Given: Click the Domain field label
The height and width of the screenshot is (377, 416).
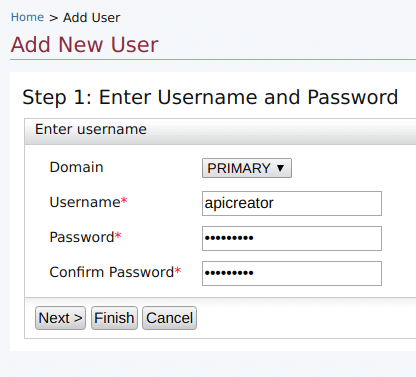Looking at the screenshot, I should point(76,167).
